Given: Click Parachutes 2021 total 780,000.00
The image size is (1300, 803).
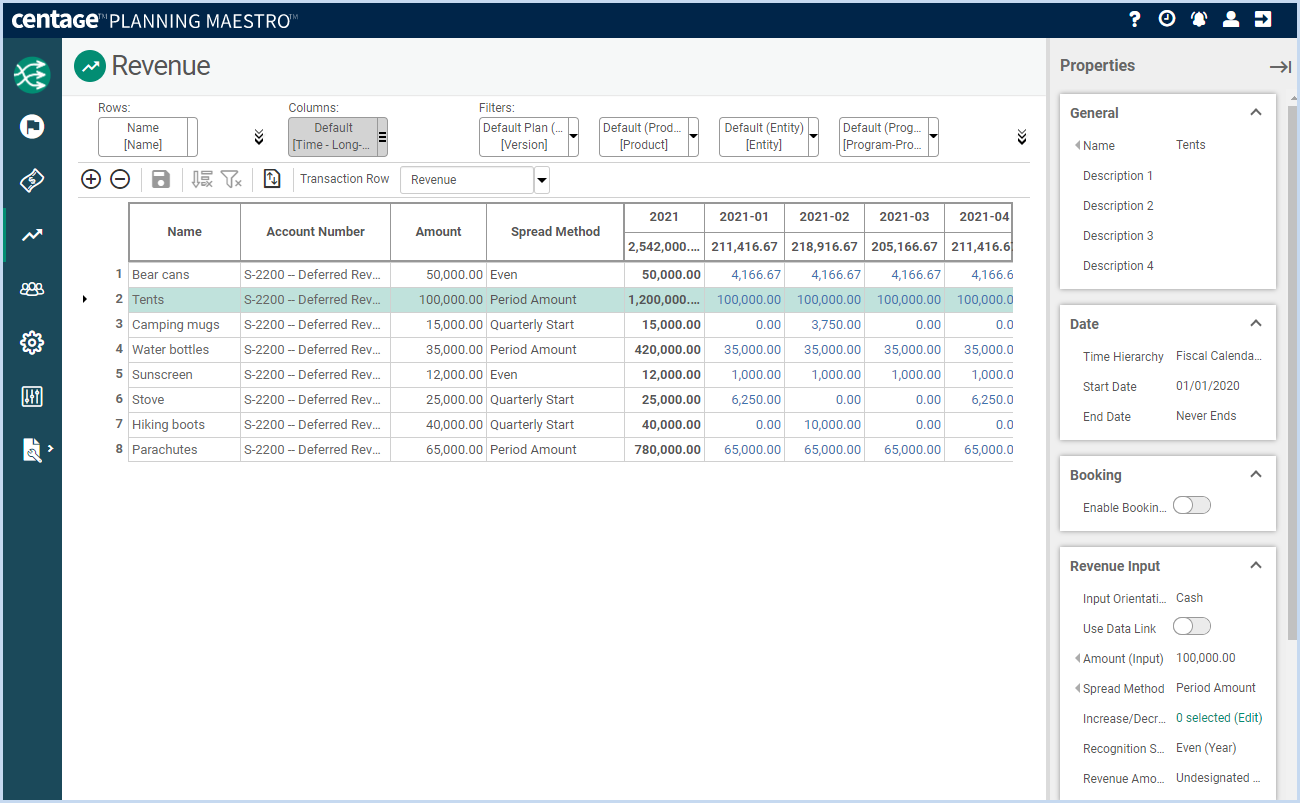Looking at the screenshot, I should pos(664,449).
